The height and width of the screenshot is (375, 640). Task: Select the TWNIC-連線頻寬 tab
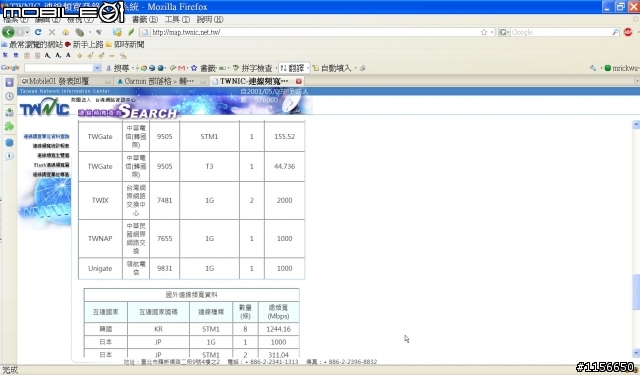click(x=256, y=81)
